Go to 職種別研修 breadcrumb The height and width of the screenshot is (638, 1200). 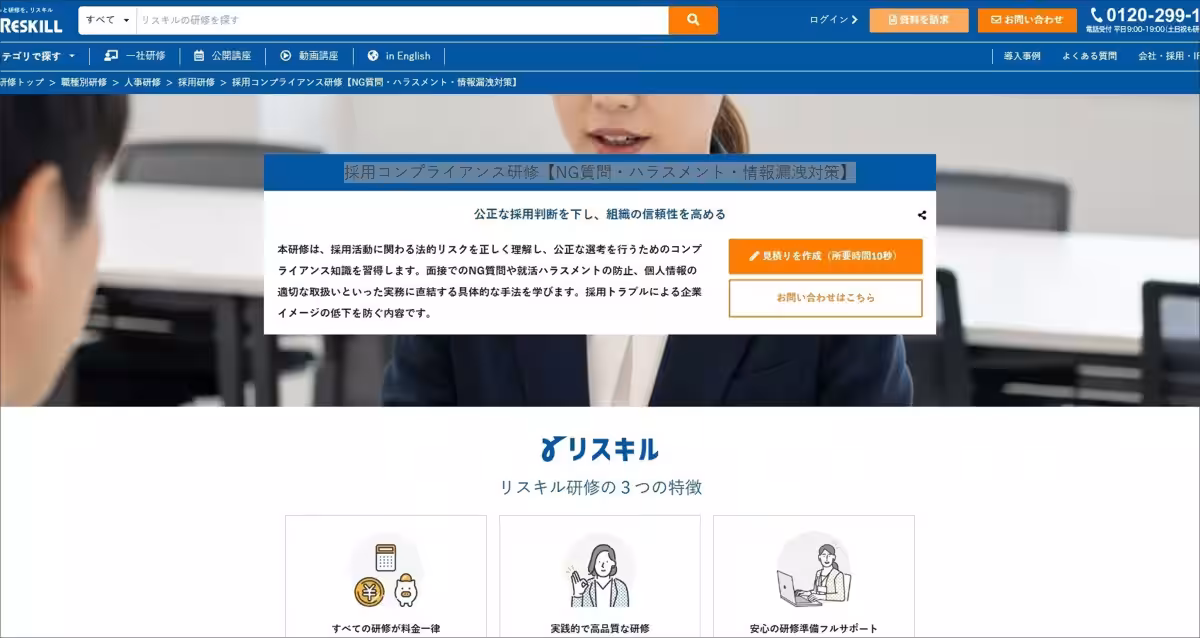pyautogui.click(x=84, y=82)
